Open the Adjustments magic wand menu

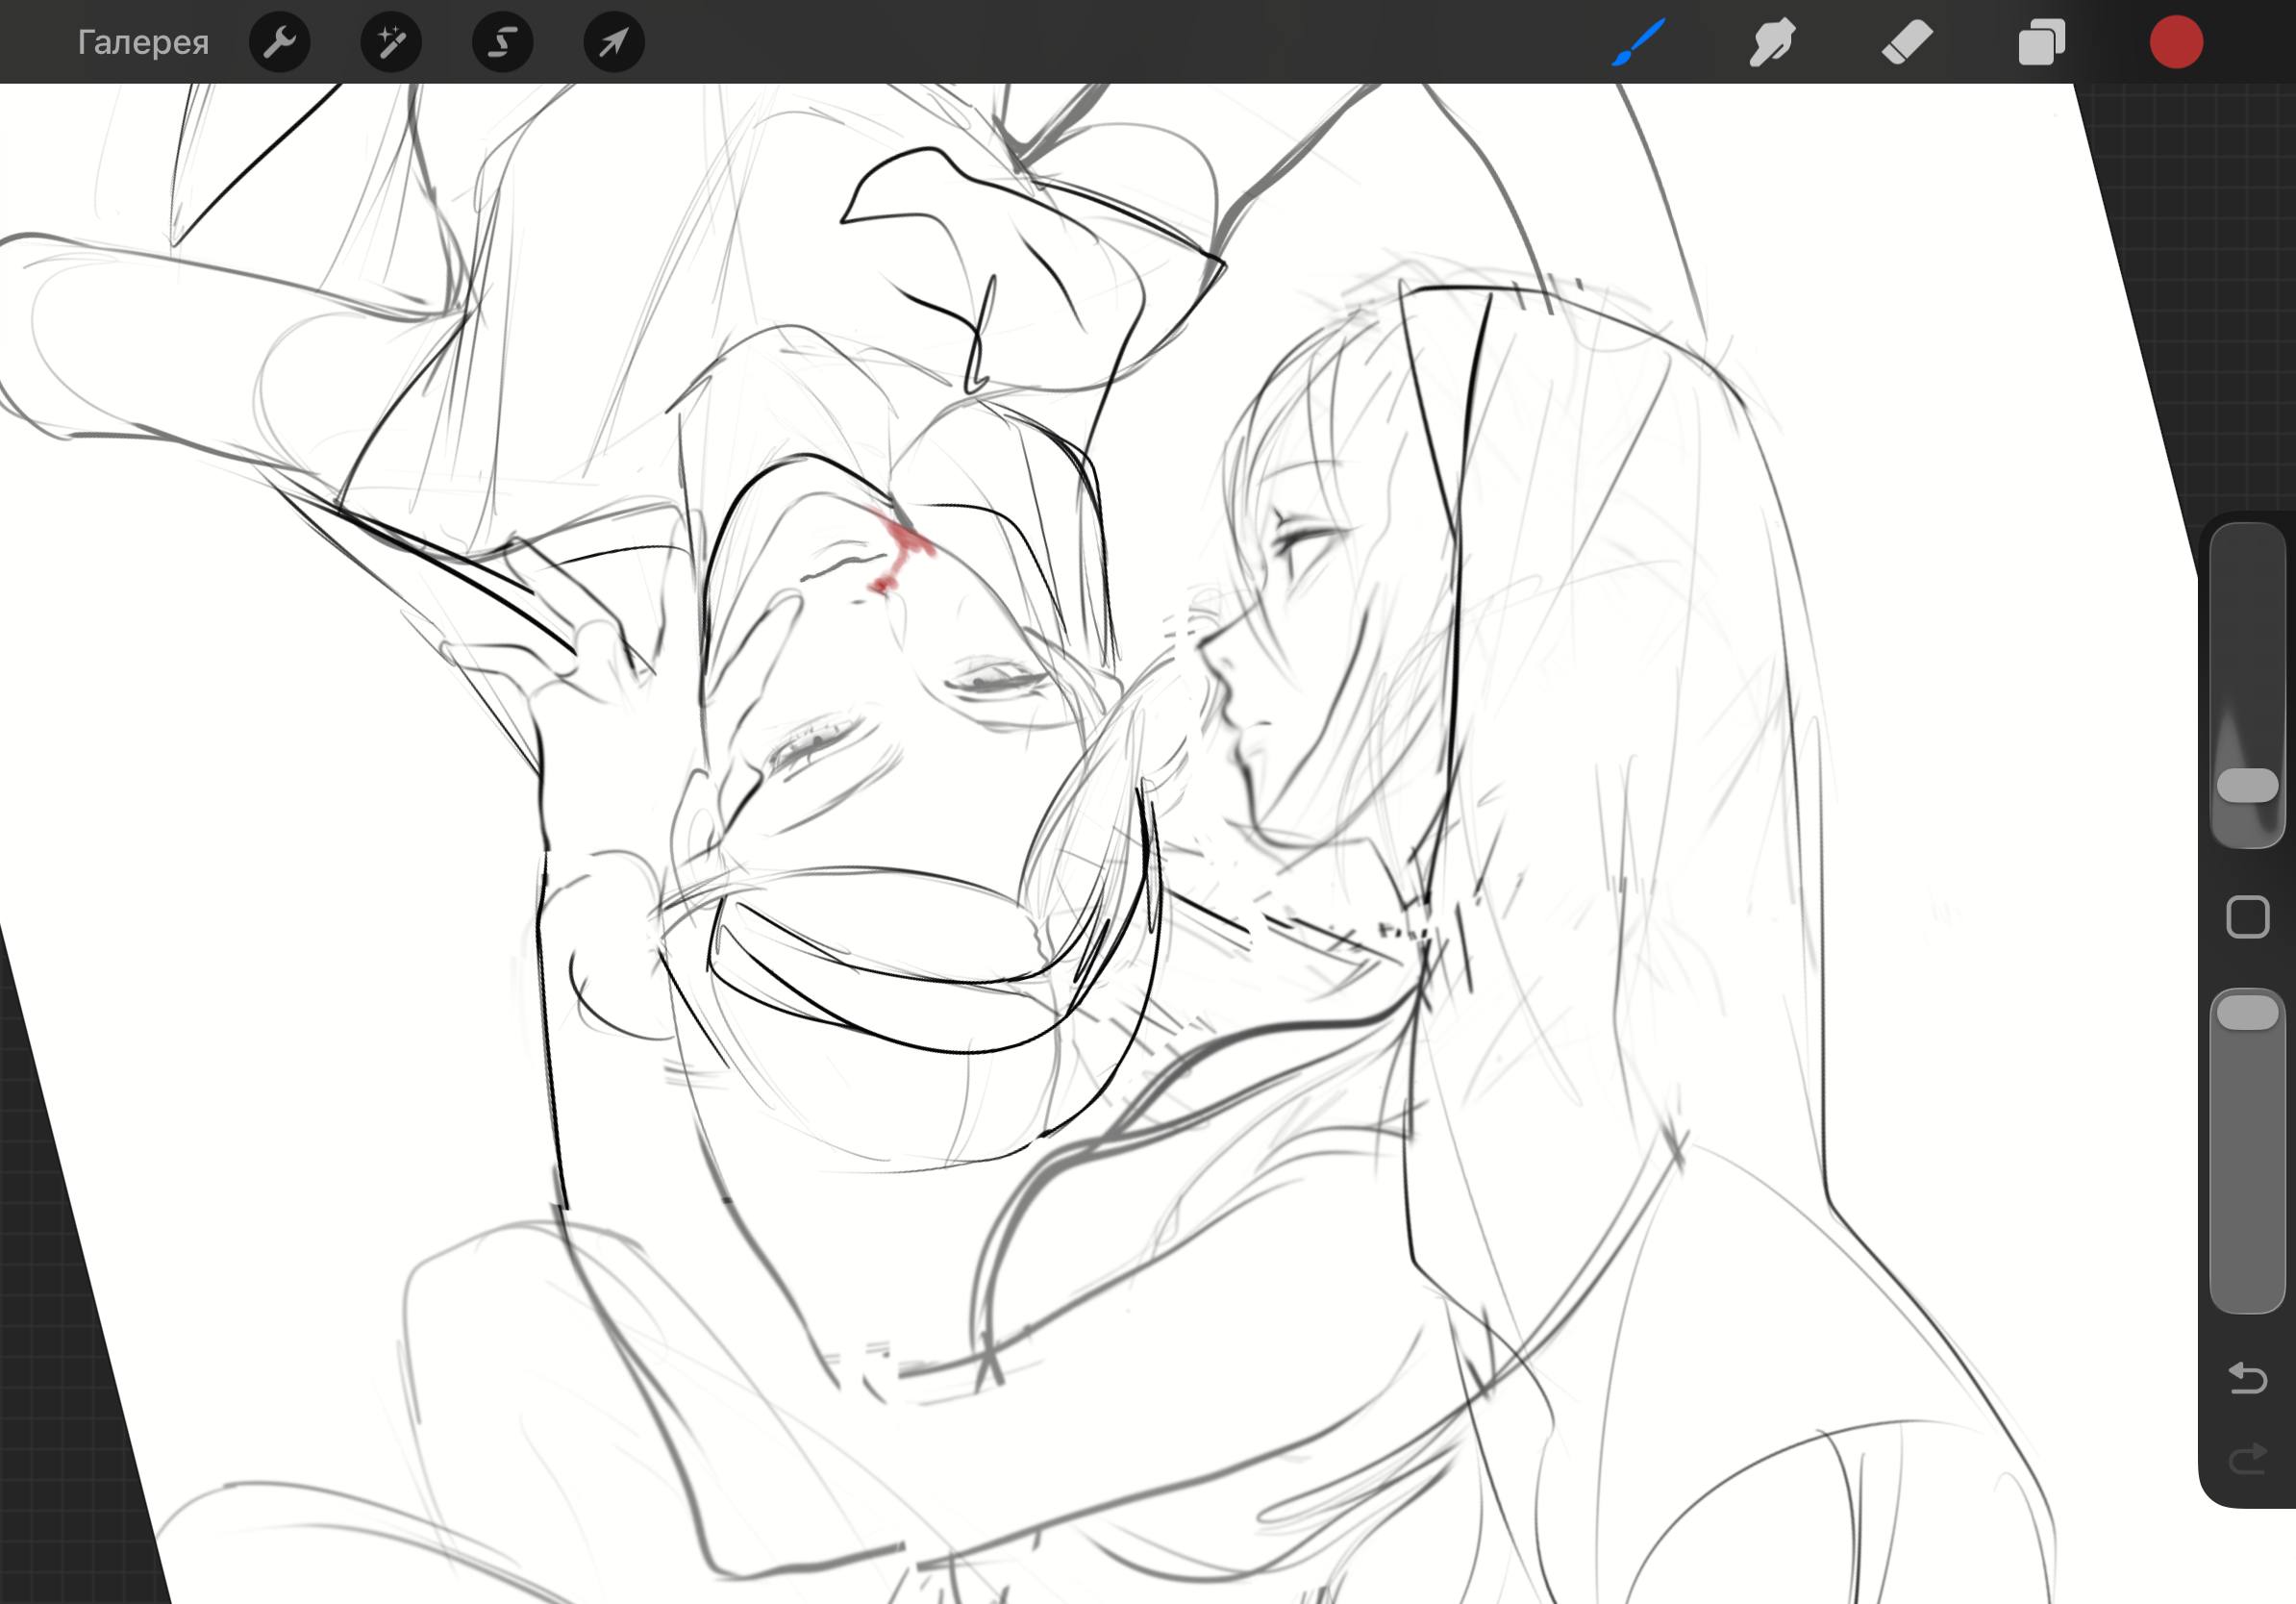click(x=391, y=42)
